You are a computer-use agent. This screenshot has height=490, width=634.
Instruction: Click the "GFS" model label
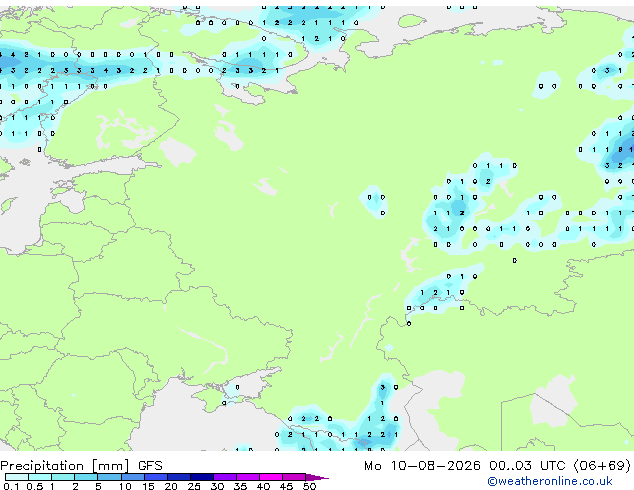[150, 466]
